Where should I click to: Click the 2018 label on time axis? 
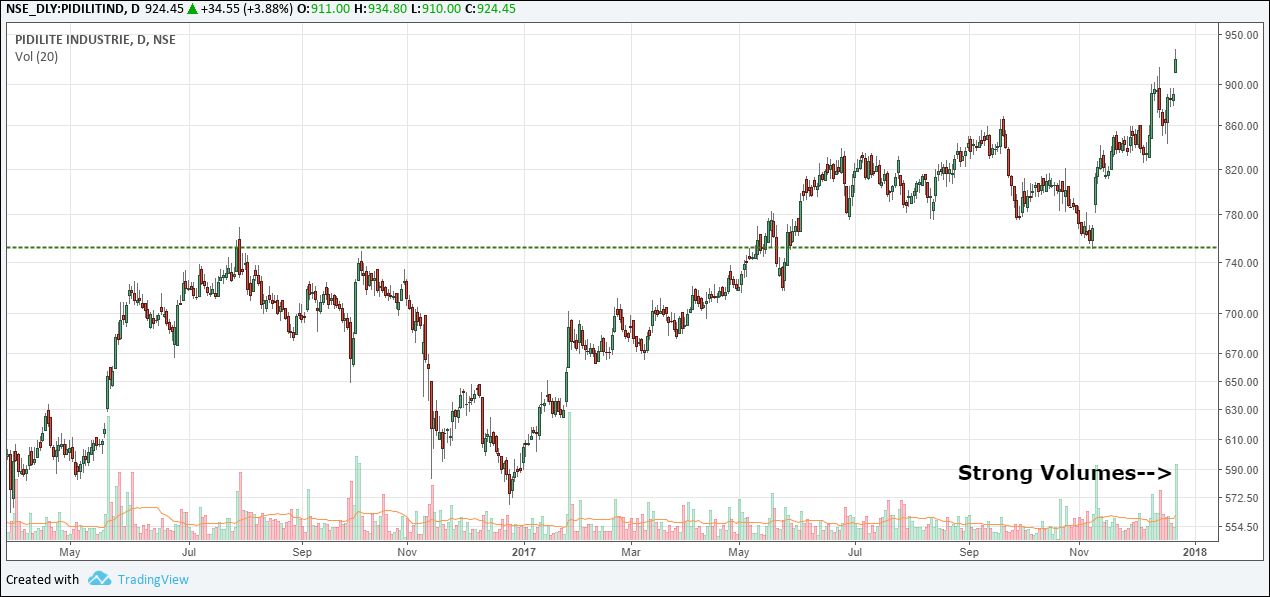(1194, 551)
